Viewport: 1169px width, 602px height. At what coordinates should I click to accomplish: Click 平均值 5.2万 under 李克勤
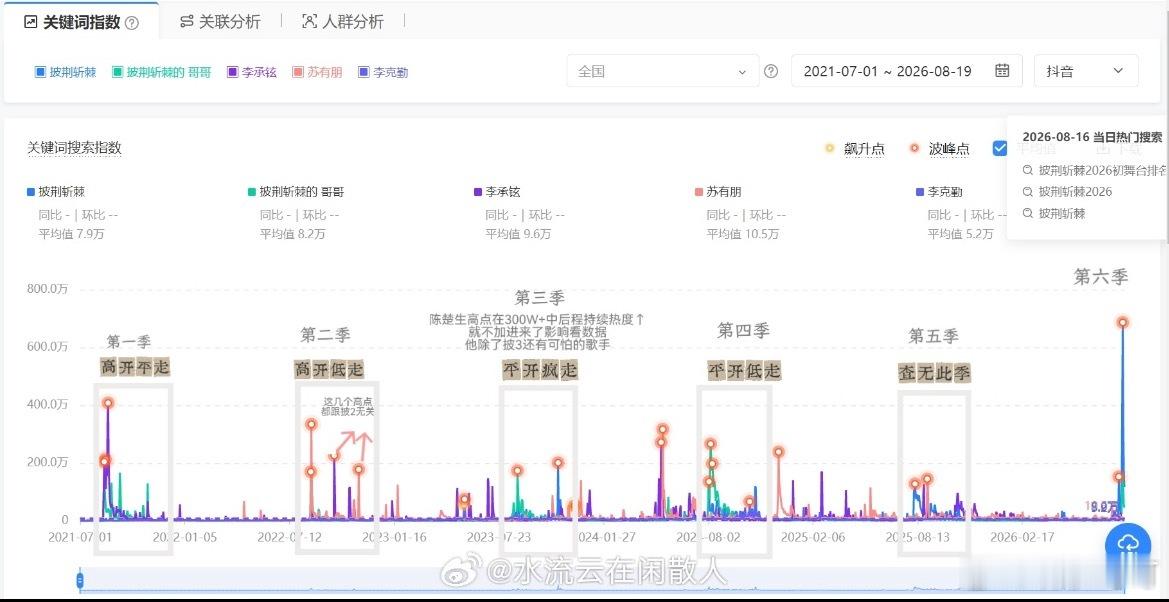(960, 233)
